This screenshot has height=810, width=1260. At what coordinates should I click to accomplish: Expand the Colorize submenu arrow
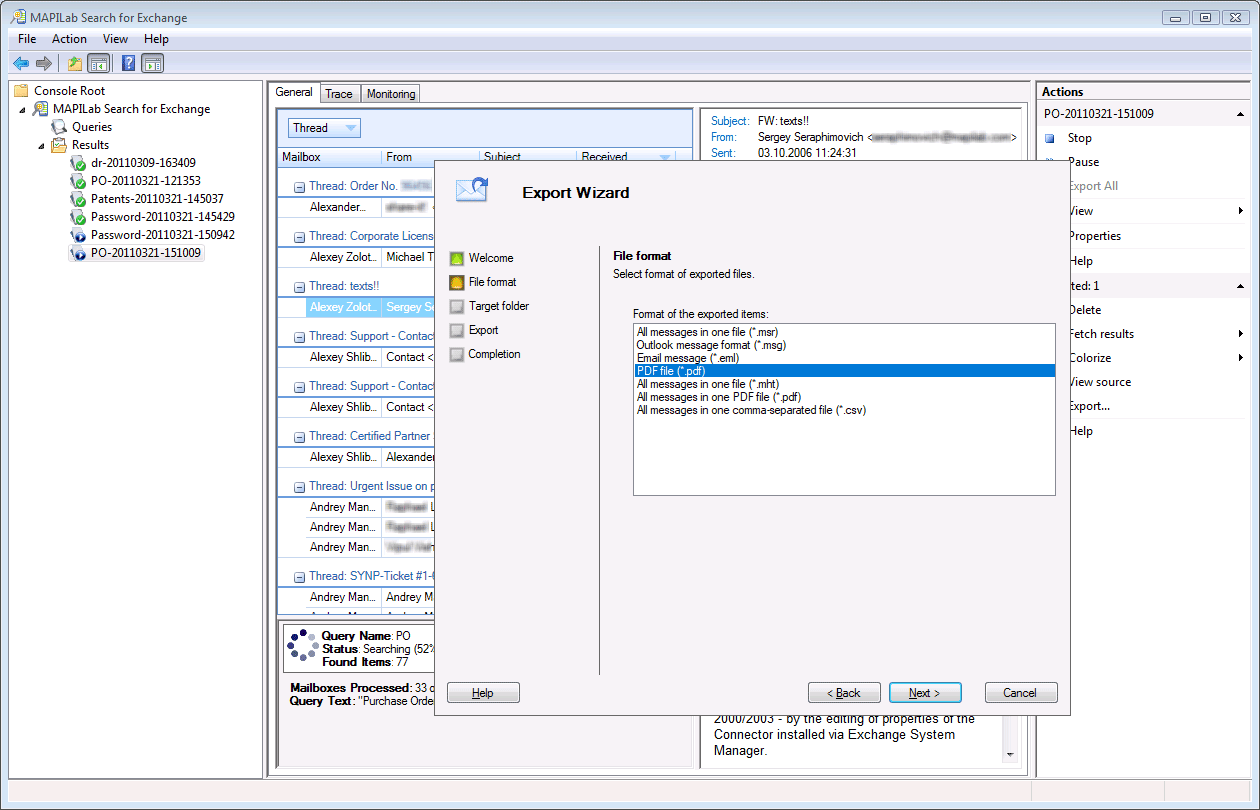[1240, 358]
